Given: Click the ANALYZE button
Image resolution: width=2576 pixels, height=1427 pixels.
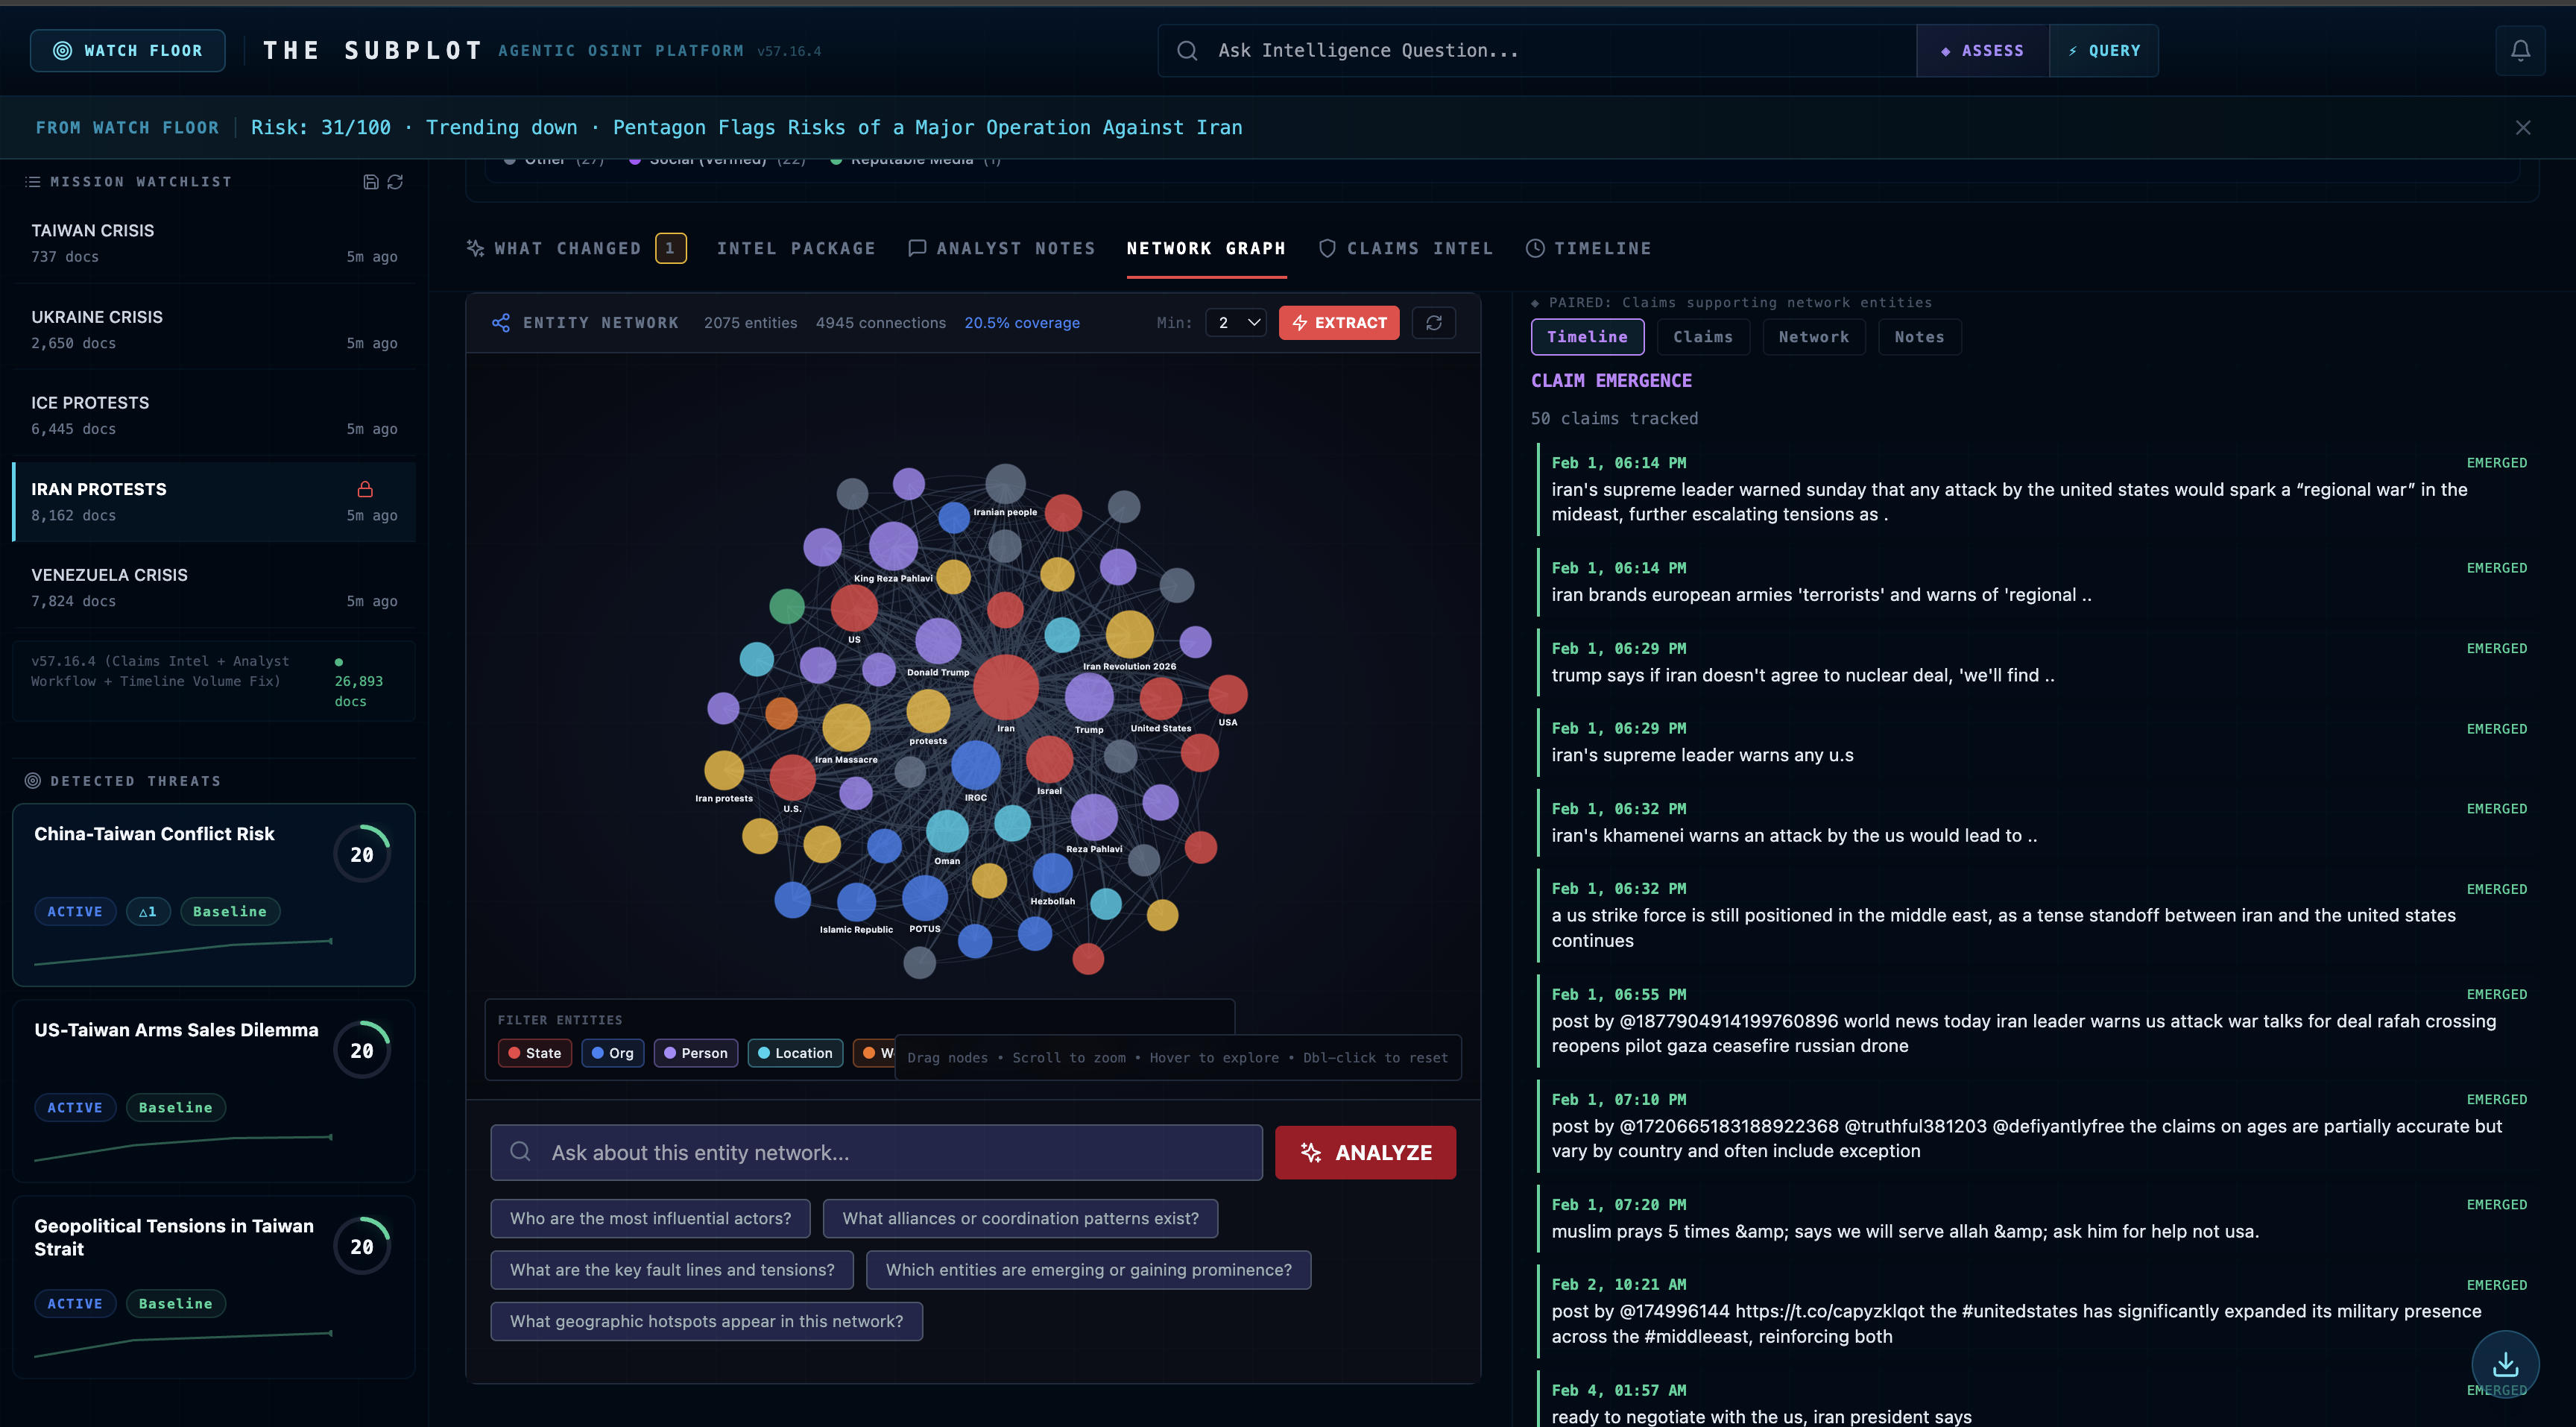Looking at the screenshot, I should pos(1365,1152).
